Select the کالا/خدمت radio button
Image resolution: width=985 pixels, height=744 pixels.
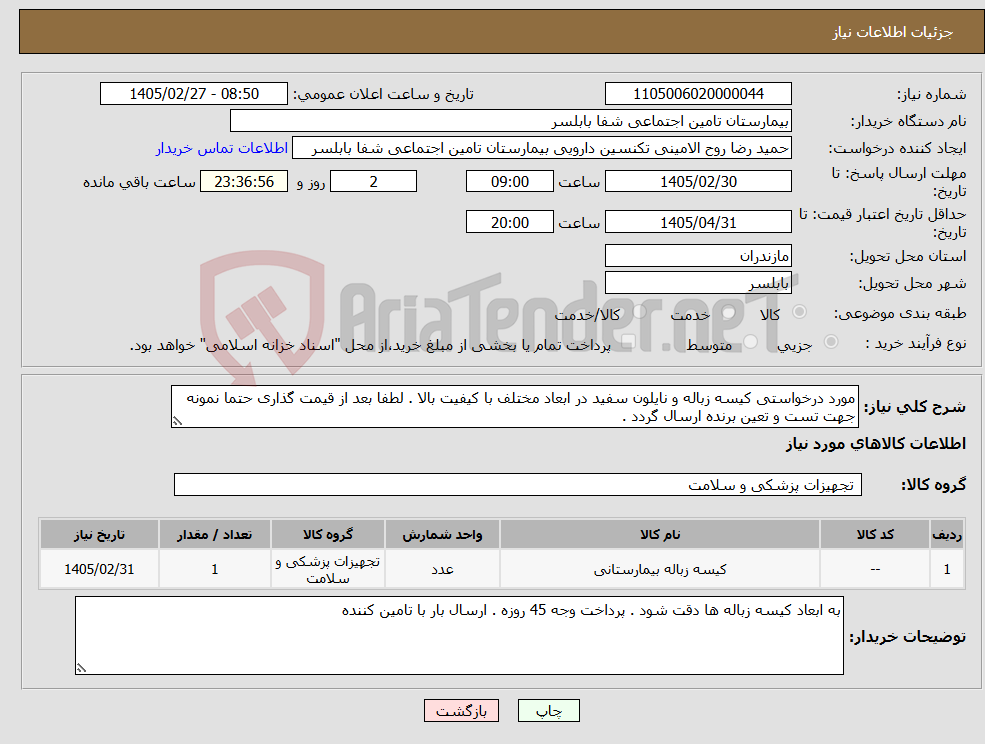[640, 312]
